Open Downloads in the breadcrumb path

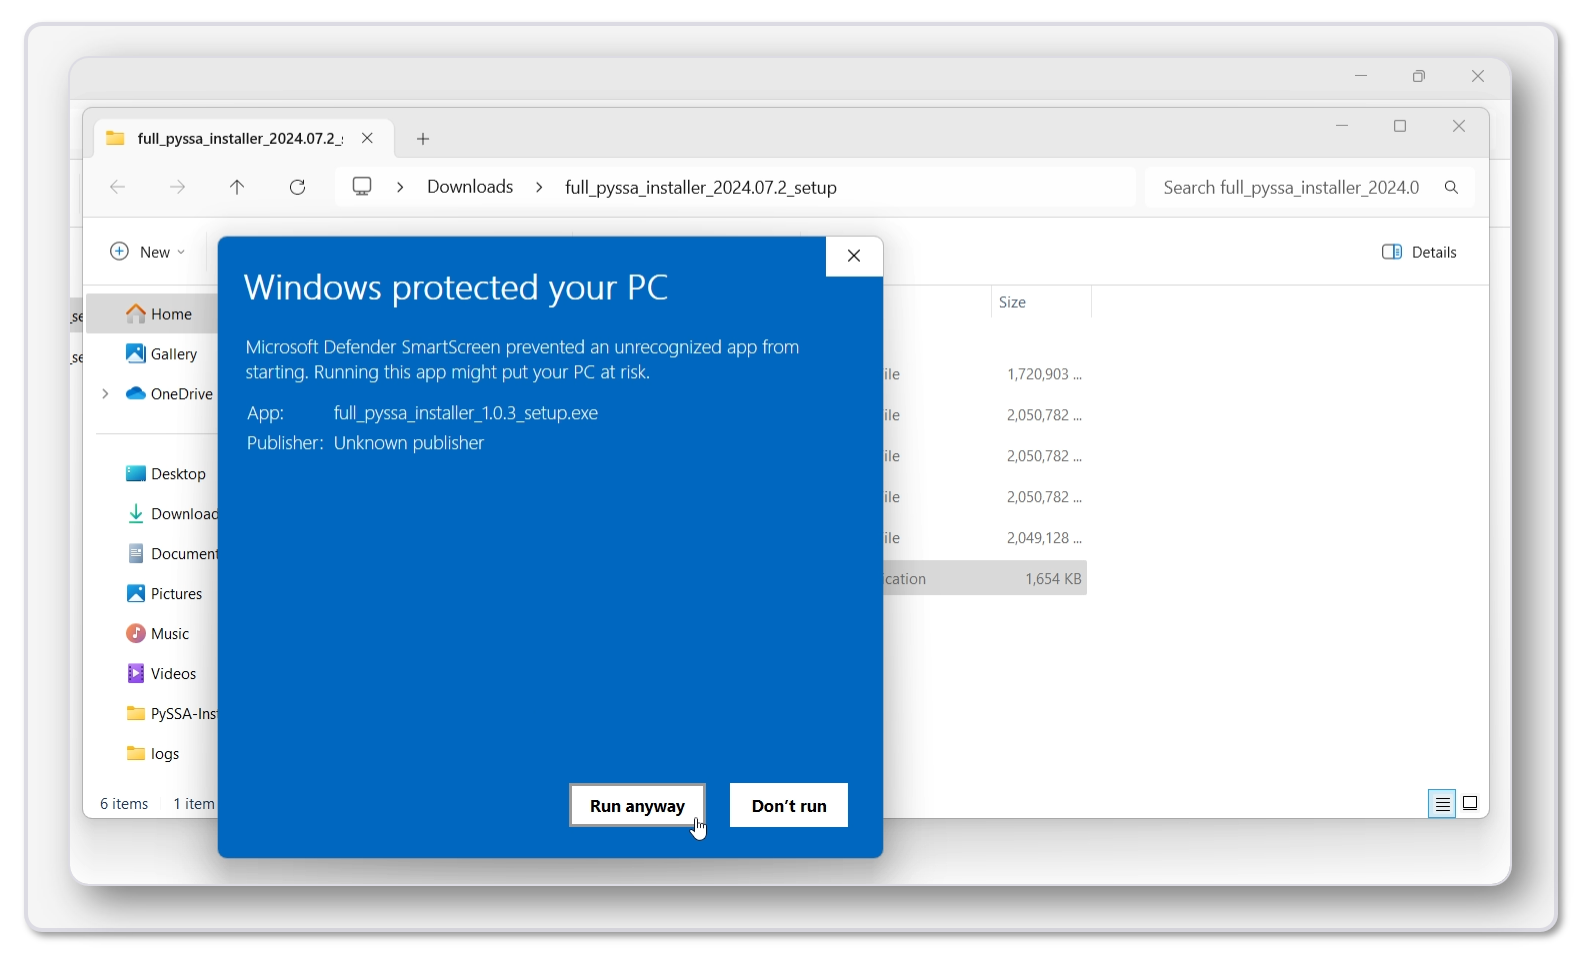[470, 187]
